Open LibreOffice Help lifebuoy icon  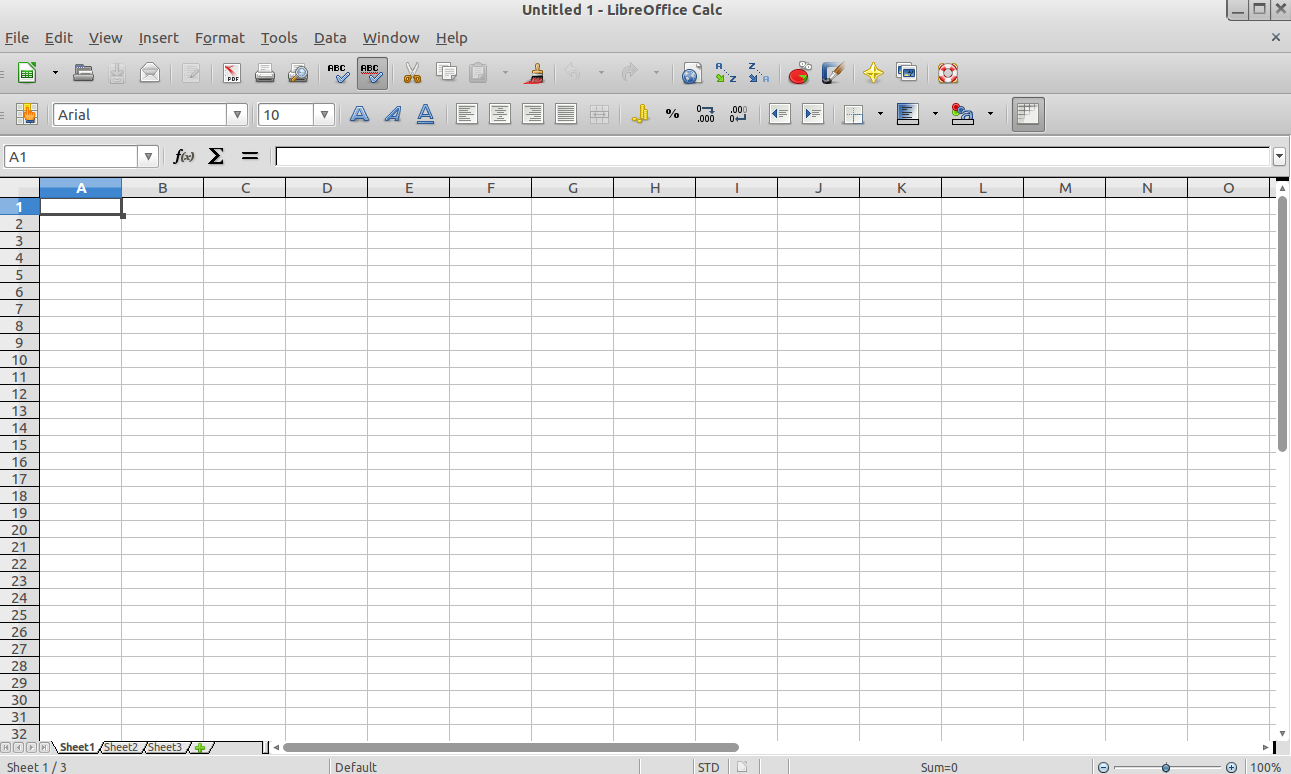(947, 73)
